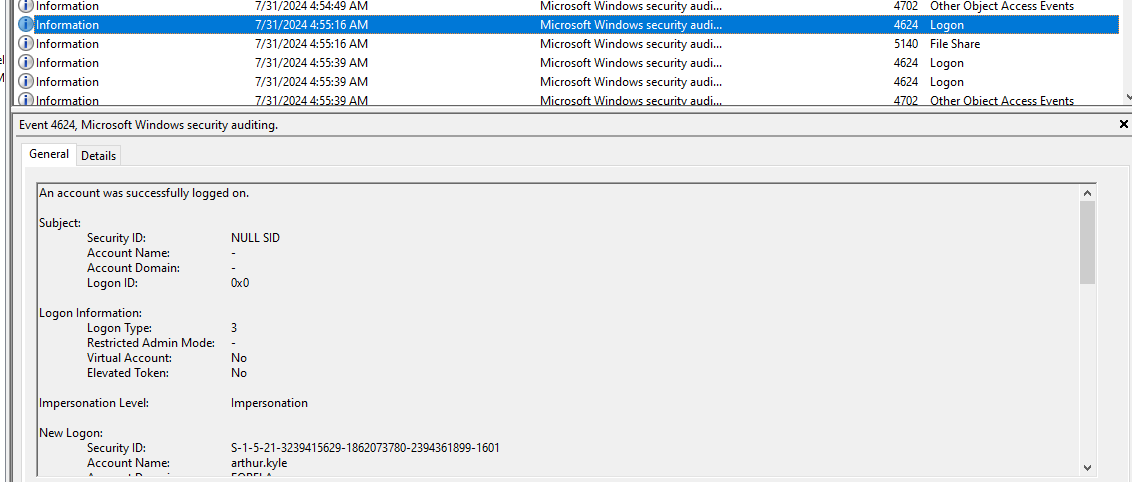Click event ID 5140 in the list
Image resolution: width=1132 pixels, height=482 pixels.
pos(905,44)
